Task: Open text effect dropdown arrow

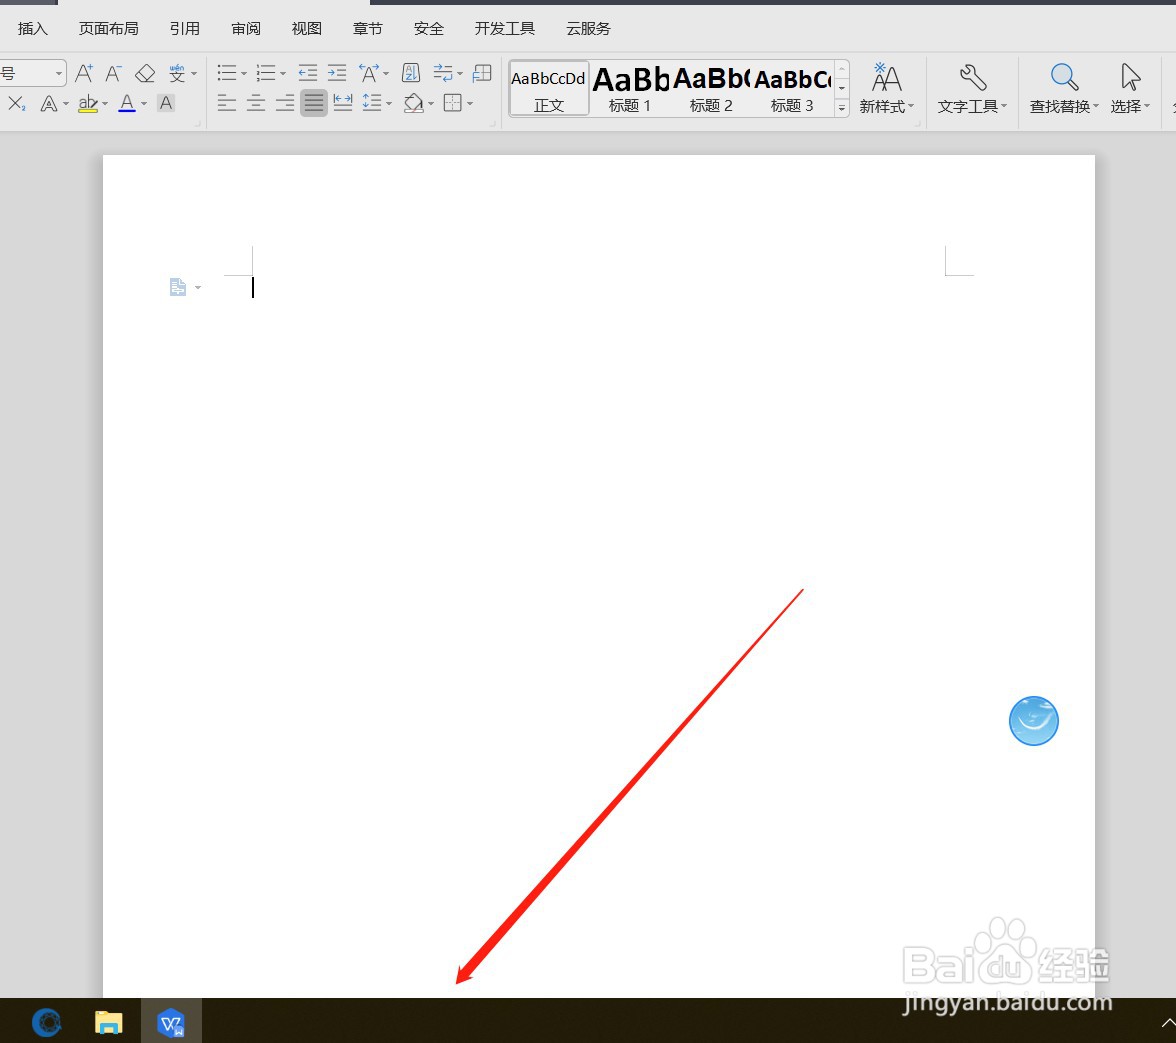Action: click(66, 103)
